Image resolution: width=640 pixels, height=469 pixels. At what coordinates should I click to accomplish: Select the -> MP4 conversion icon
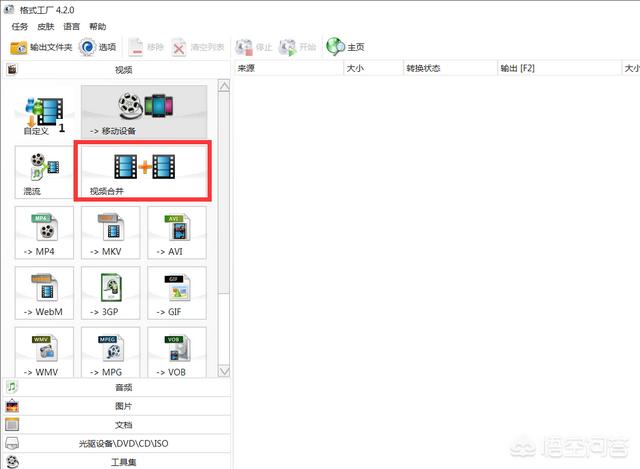coord(44,232)
